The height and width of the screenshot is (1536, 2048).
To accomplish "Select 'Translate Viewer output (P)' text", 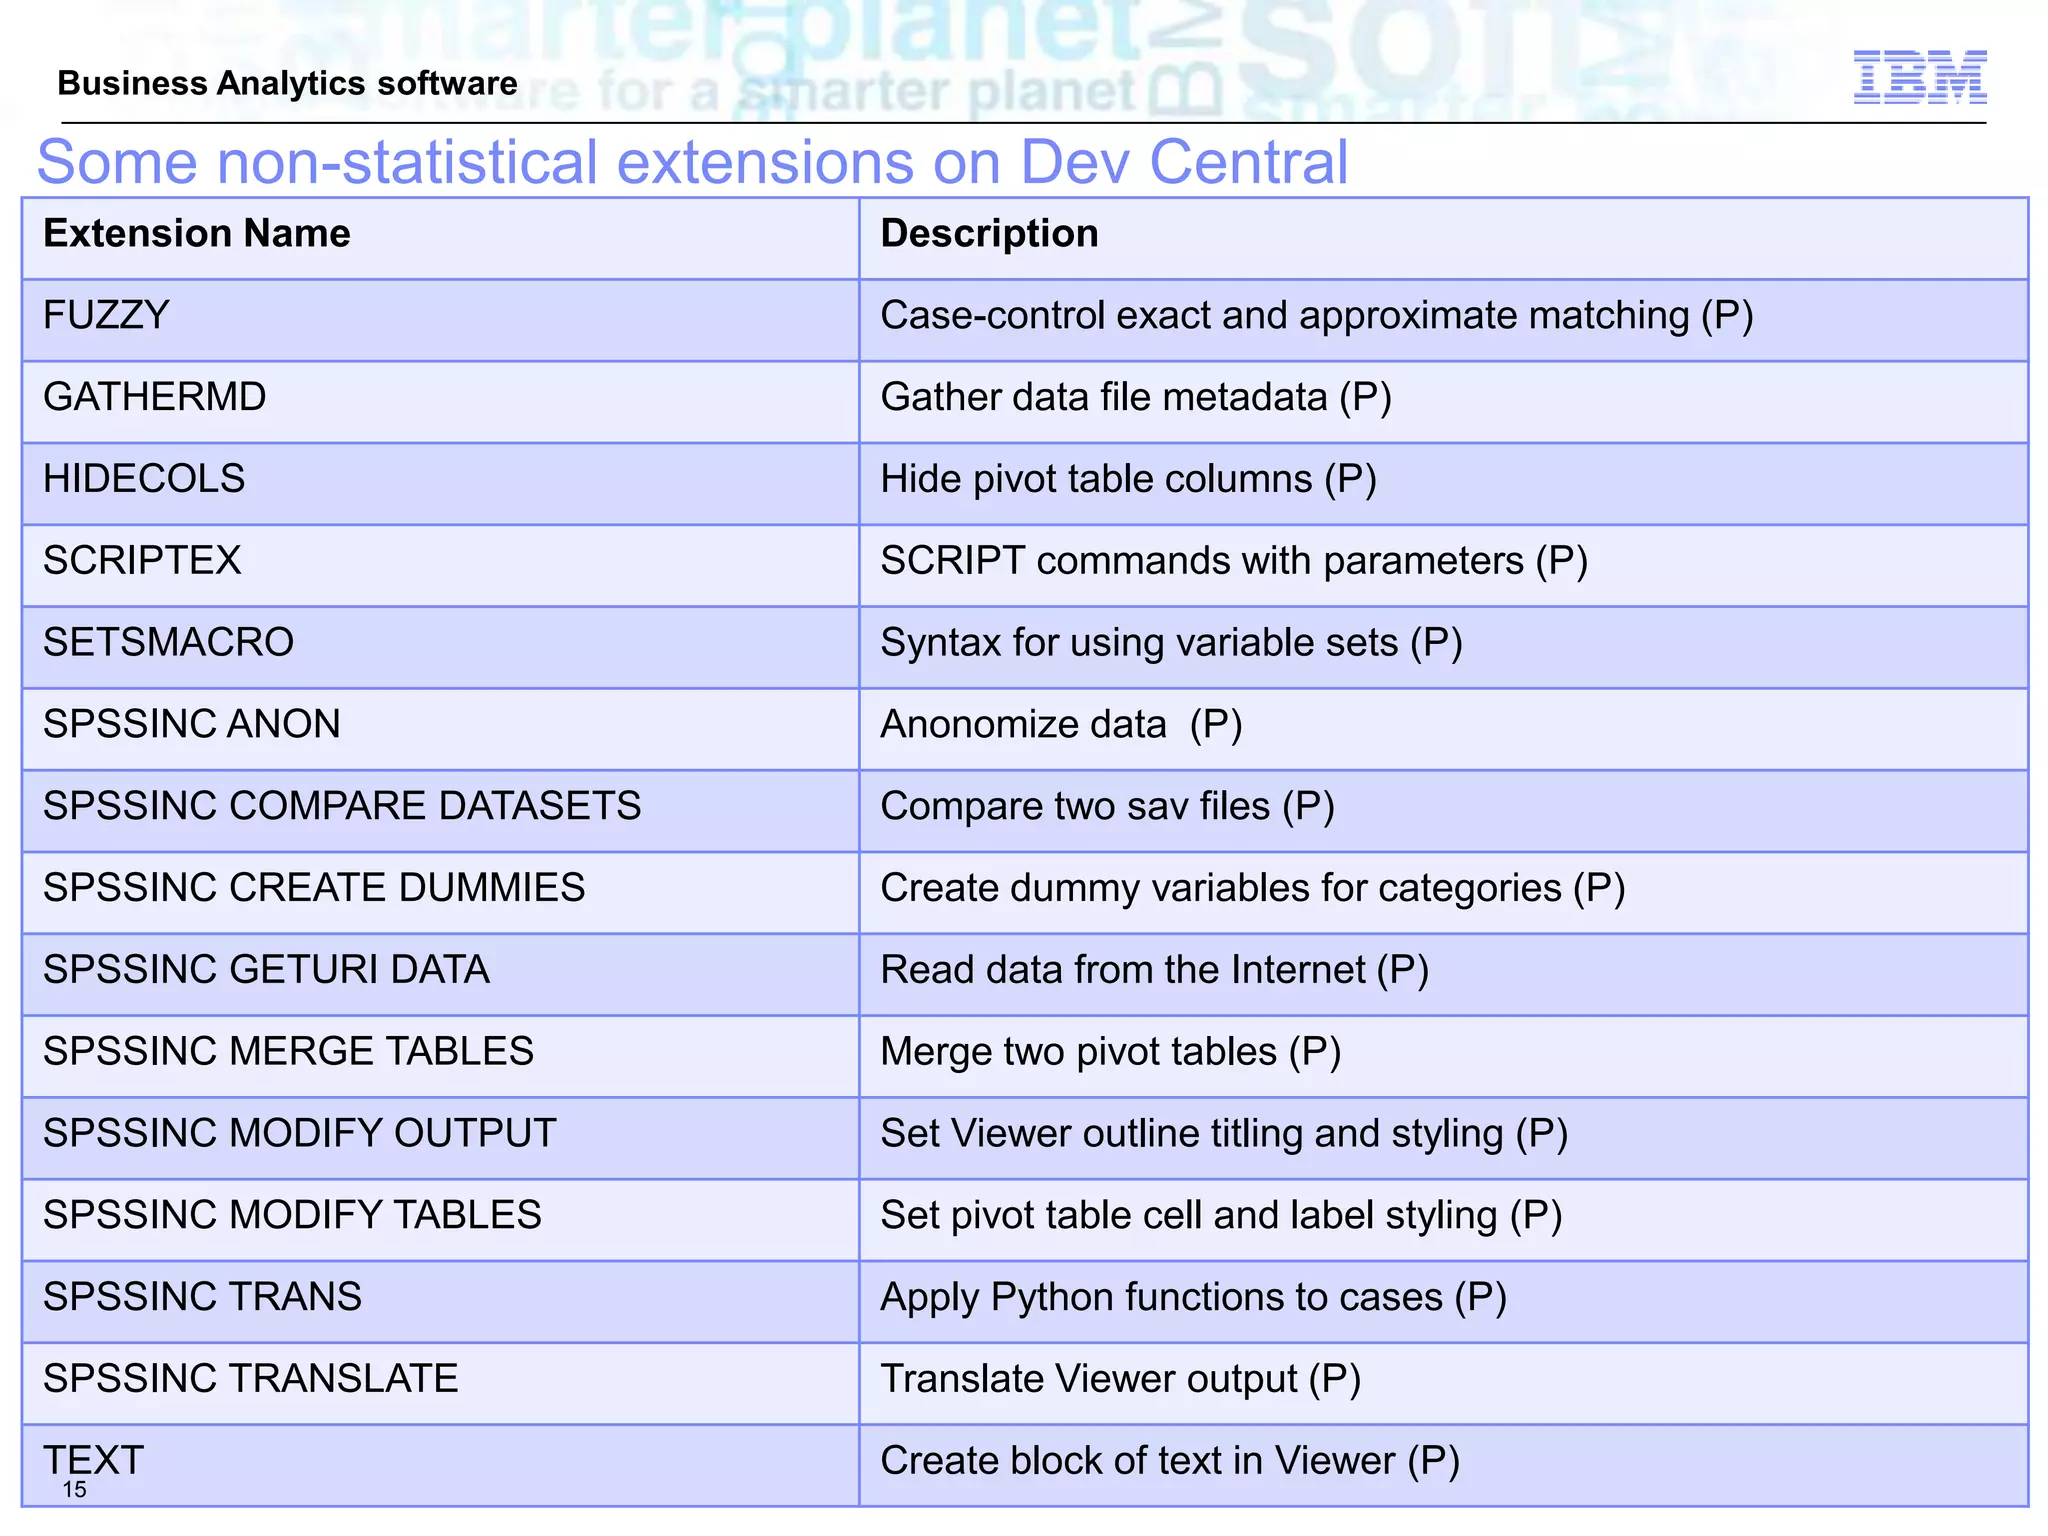I will 1121,1380.
